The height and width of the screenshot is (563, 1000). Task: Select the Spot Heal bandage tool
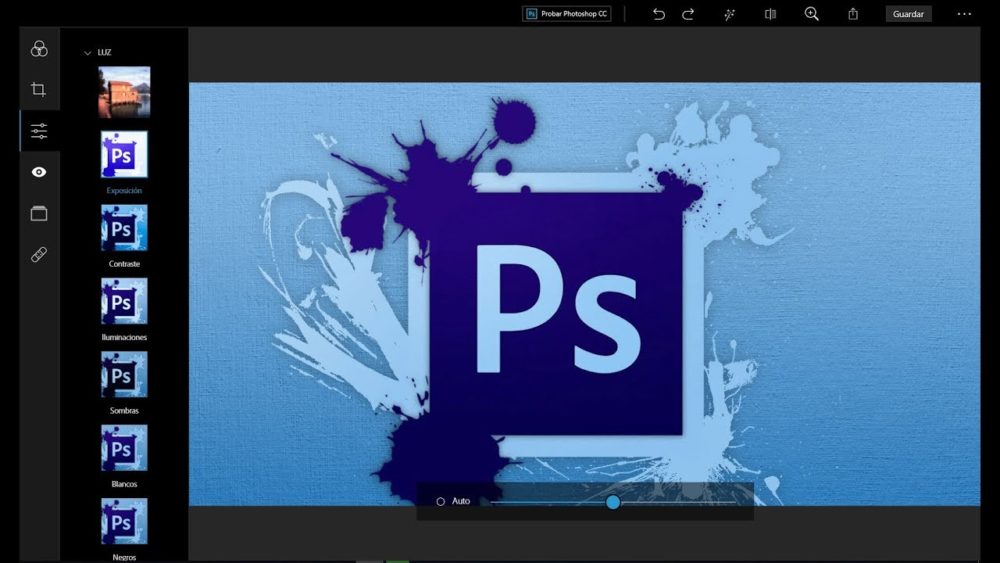[x=39, y=255]
